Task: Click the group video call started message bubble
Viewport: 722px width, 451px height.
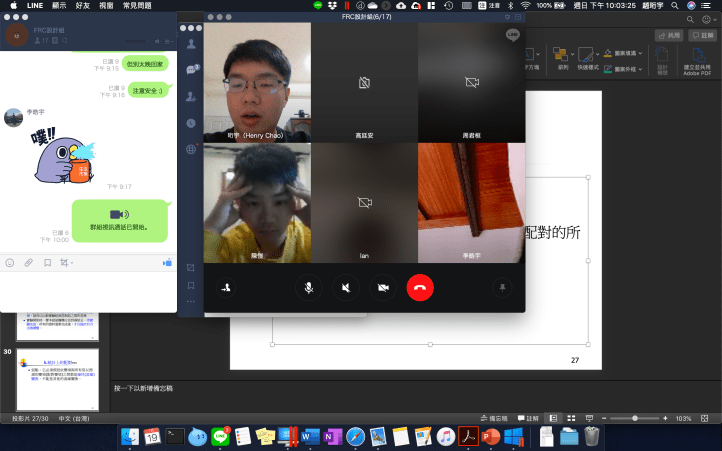Action: click(x=120, y=221)
